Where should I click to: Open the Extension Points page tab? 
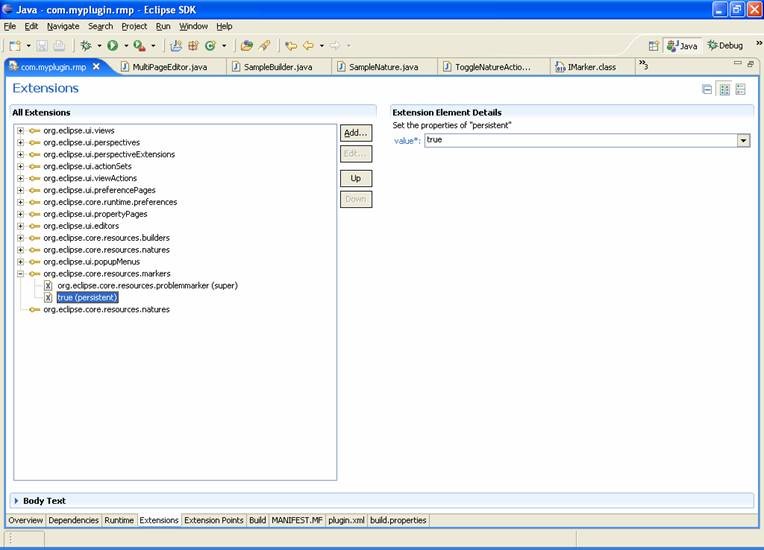click(x=214, y=520)
